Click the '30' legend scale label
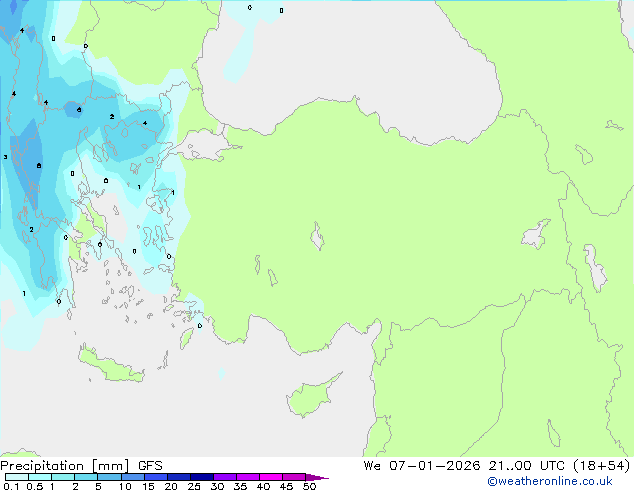This screenshot has width=634, height=490. click(x=217, y=486)
